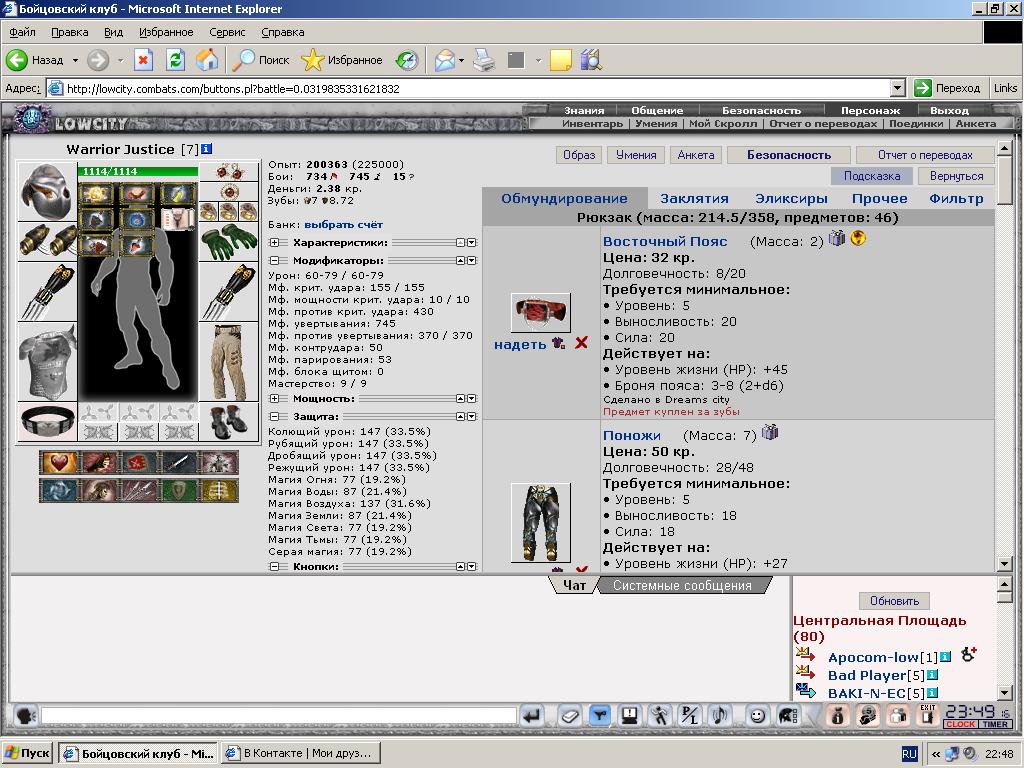The width and height of the screenshot is (1024, 768).
Task: Click надеть link for Восточный Пояс
Action: (x=520, y=345)
